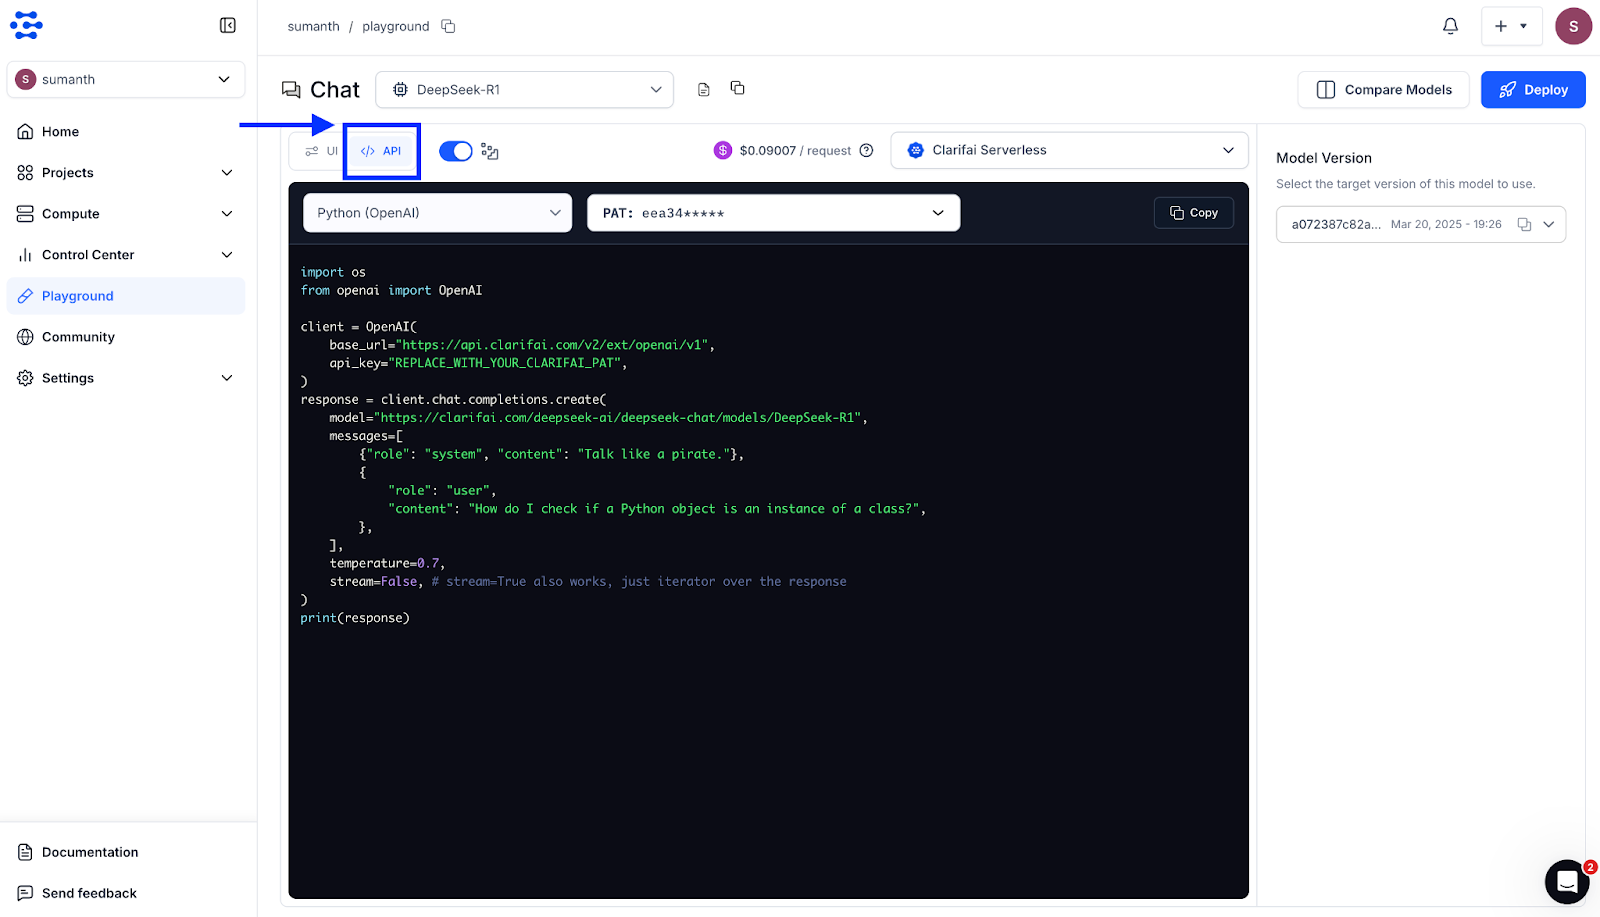The image size is (1600, 917).
Task: Open Compare Models
Action: (x=1383, y=90)
